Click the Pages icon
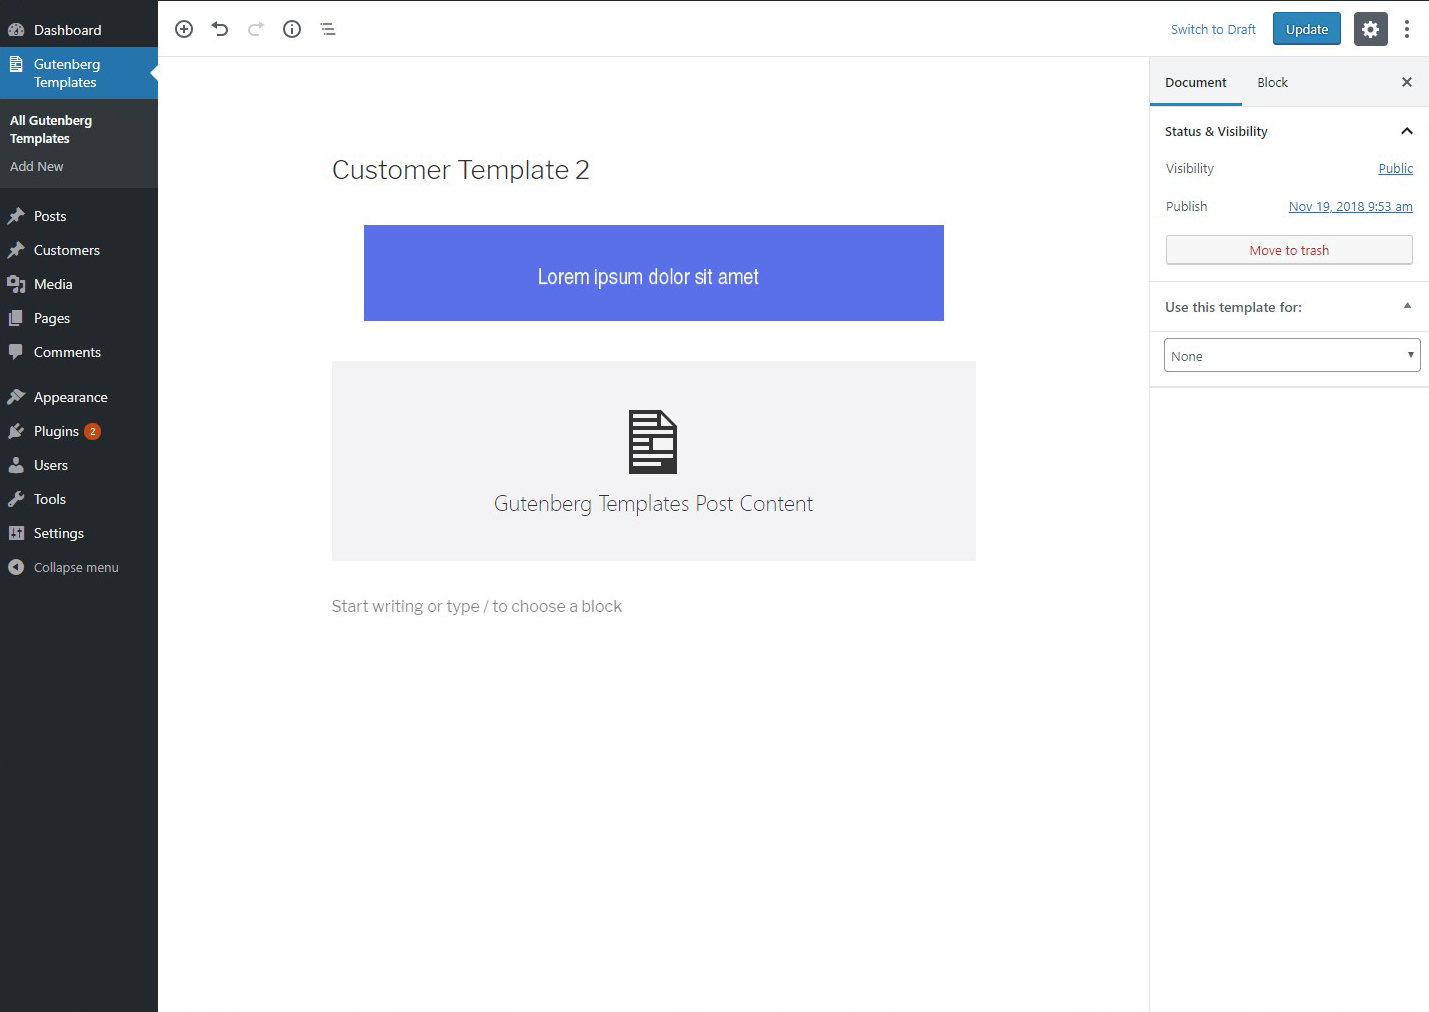 tap(16, 318)
